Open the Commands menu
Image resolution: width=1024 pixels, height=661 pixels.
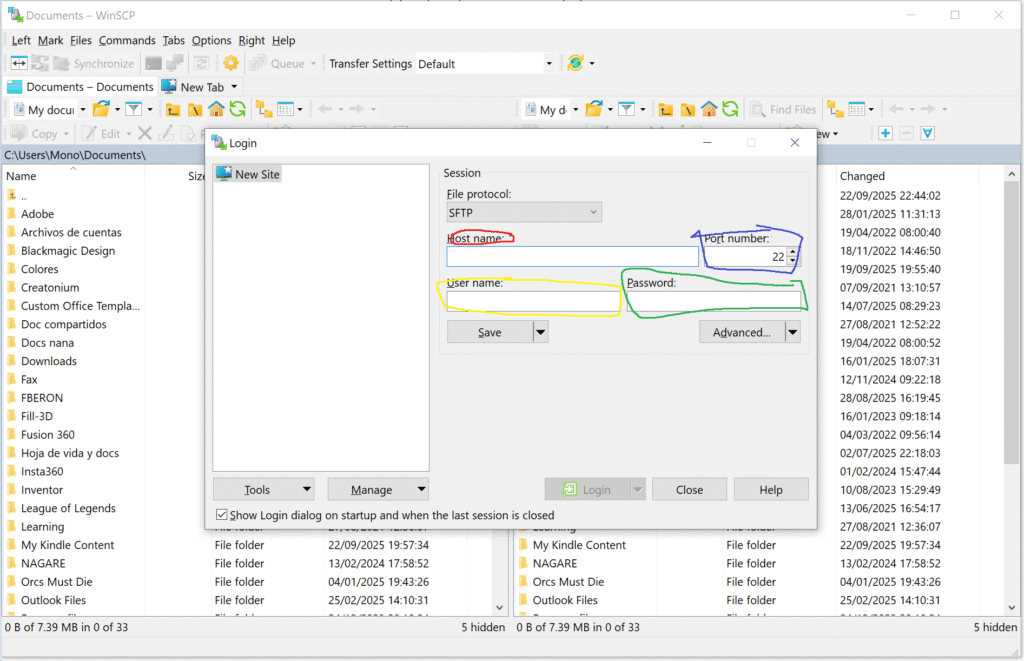tap(127, 40)
